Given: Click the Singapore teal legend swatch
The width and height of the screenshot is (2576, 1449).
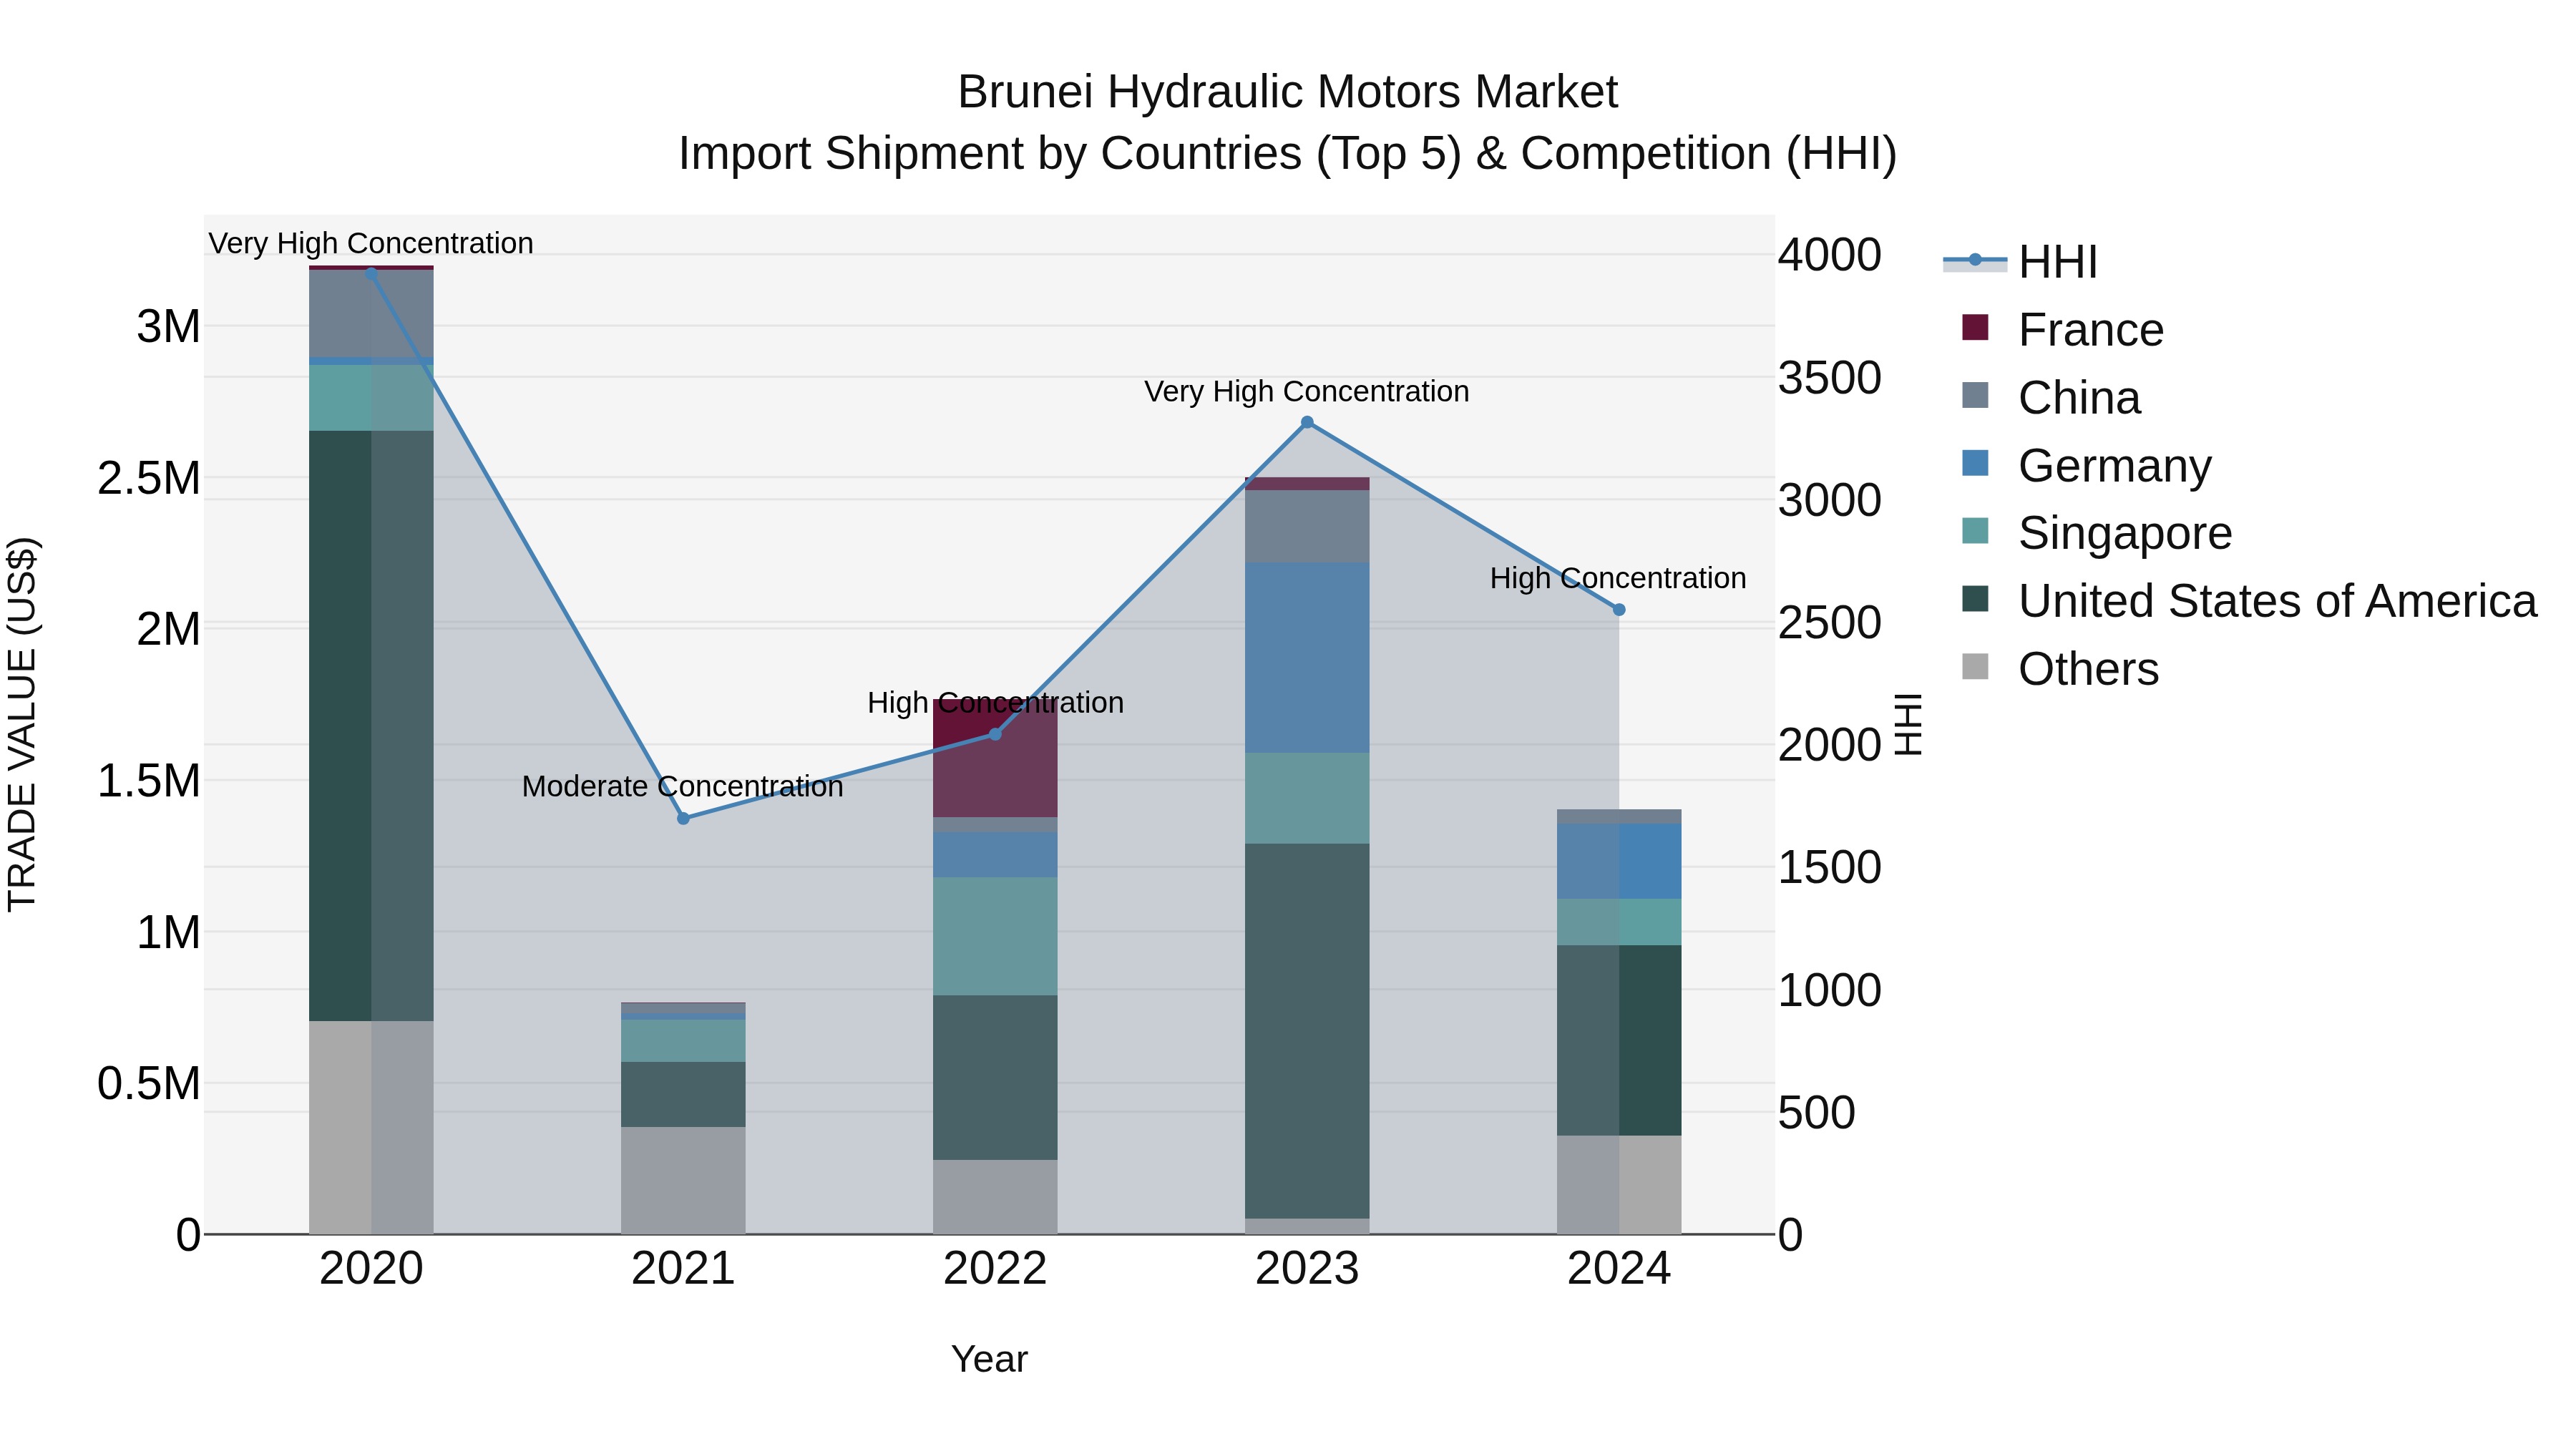Looking at the screenshot, I should point(1975,531).
